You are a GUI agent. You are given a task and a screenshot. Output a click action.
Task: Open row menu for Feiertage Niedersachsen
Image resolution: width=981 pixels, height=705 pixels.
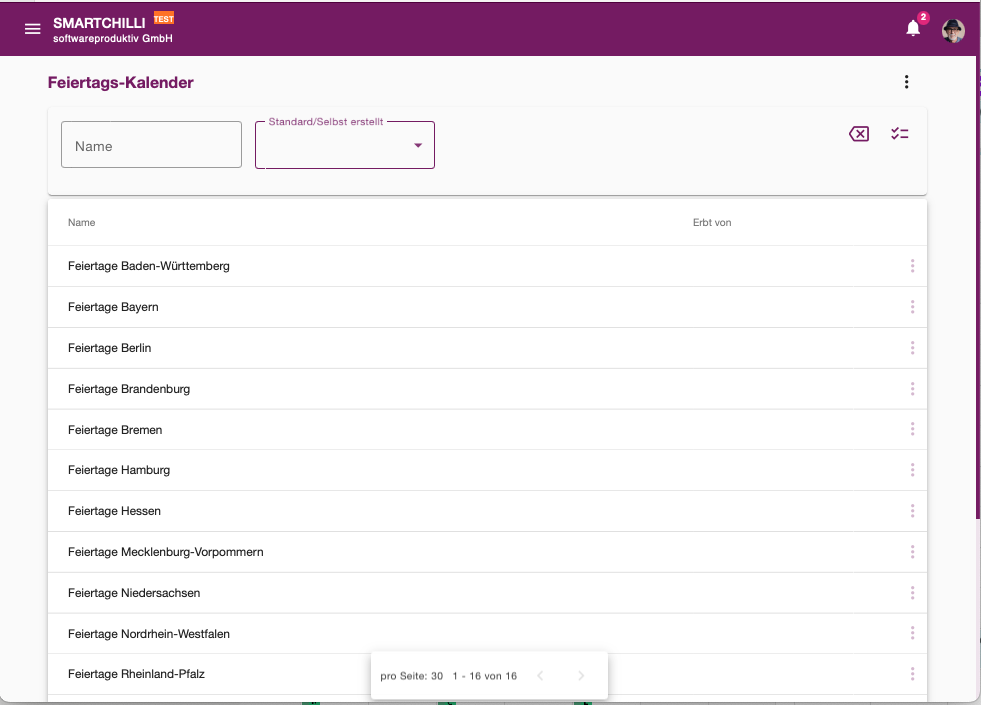[x=912, y=592]
